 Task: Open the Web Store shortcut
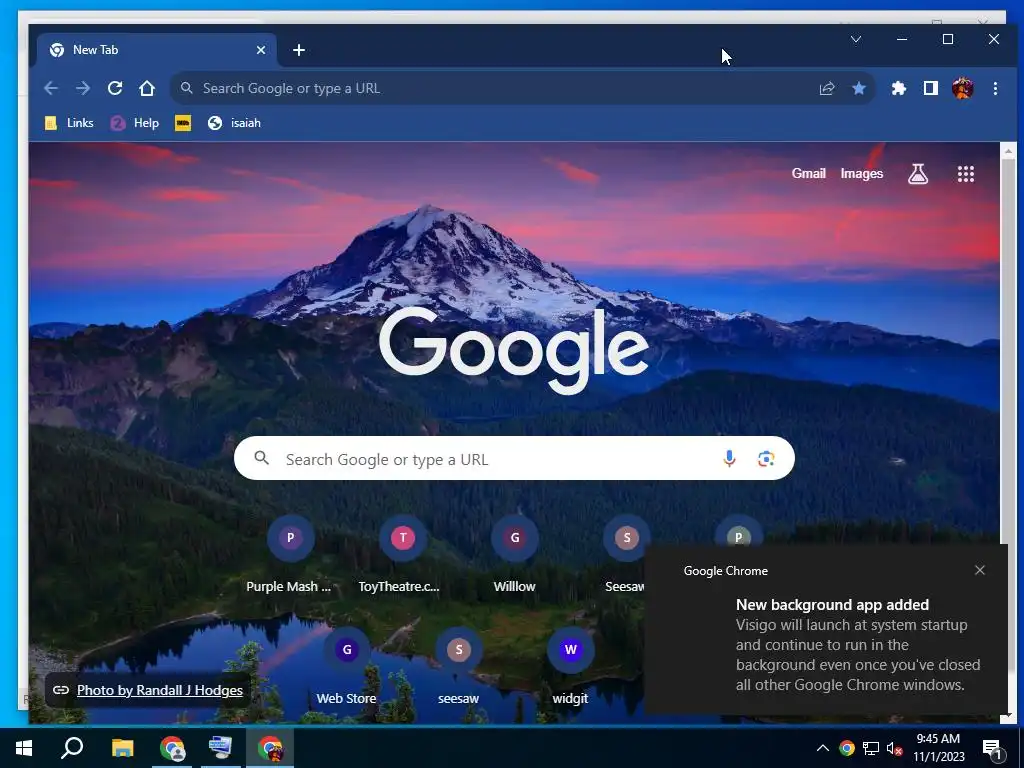click(346, 666)
